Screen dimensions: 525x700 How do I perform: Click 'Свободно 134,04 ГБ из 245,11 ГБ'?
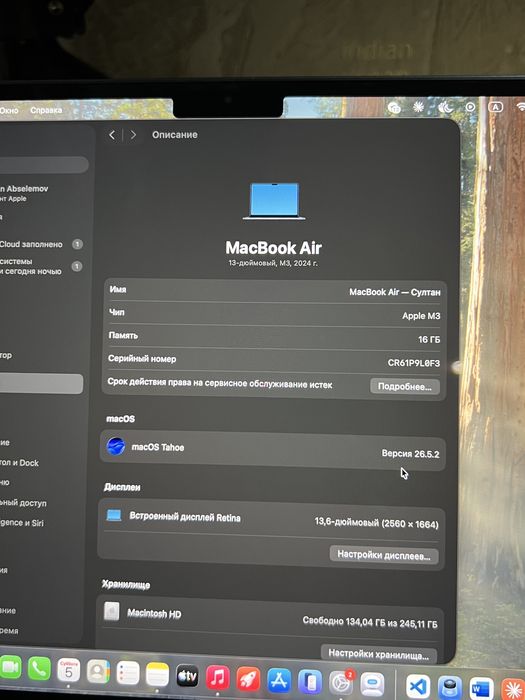click(370, 622)
